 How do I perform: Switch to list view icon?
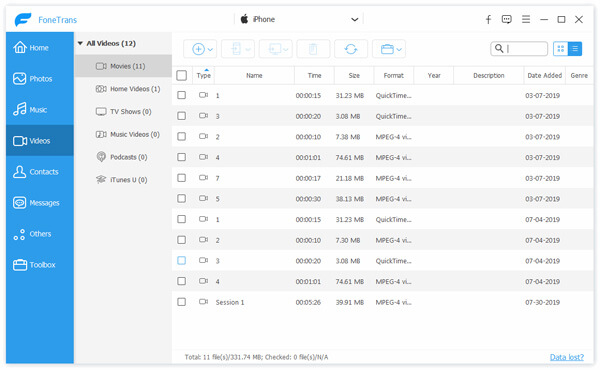[575, 49]
